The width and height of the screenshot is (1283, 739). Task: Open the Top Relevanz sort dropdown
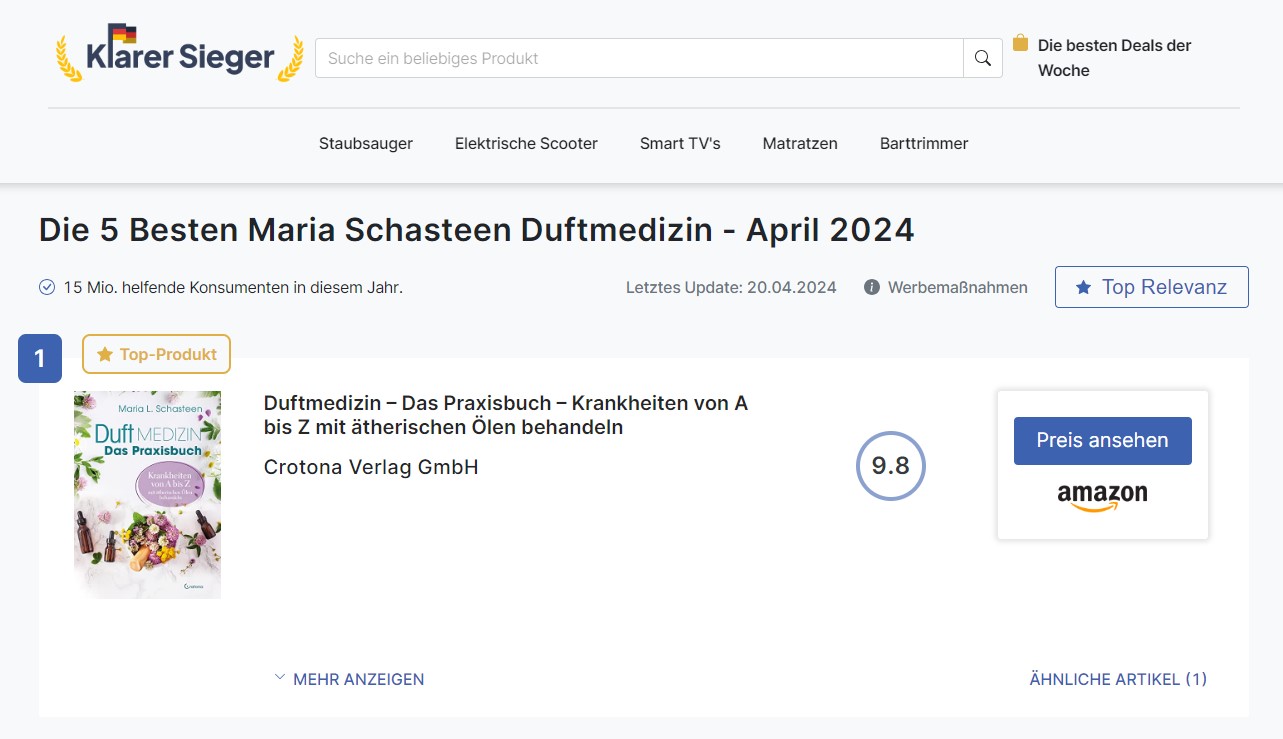point(1152,287)
